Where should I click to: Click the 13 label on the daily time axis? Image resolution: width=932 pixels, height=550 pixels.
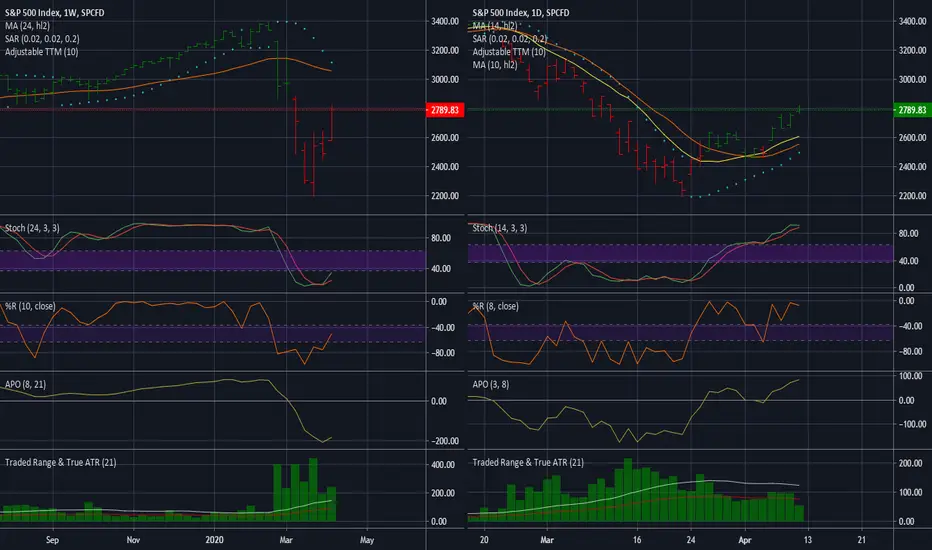click(807, 540)
